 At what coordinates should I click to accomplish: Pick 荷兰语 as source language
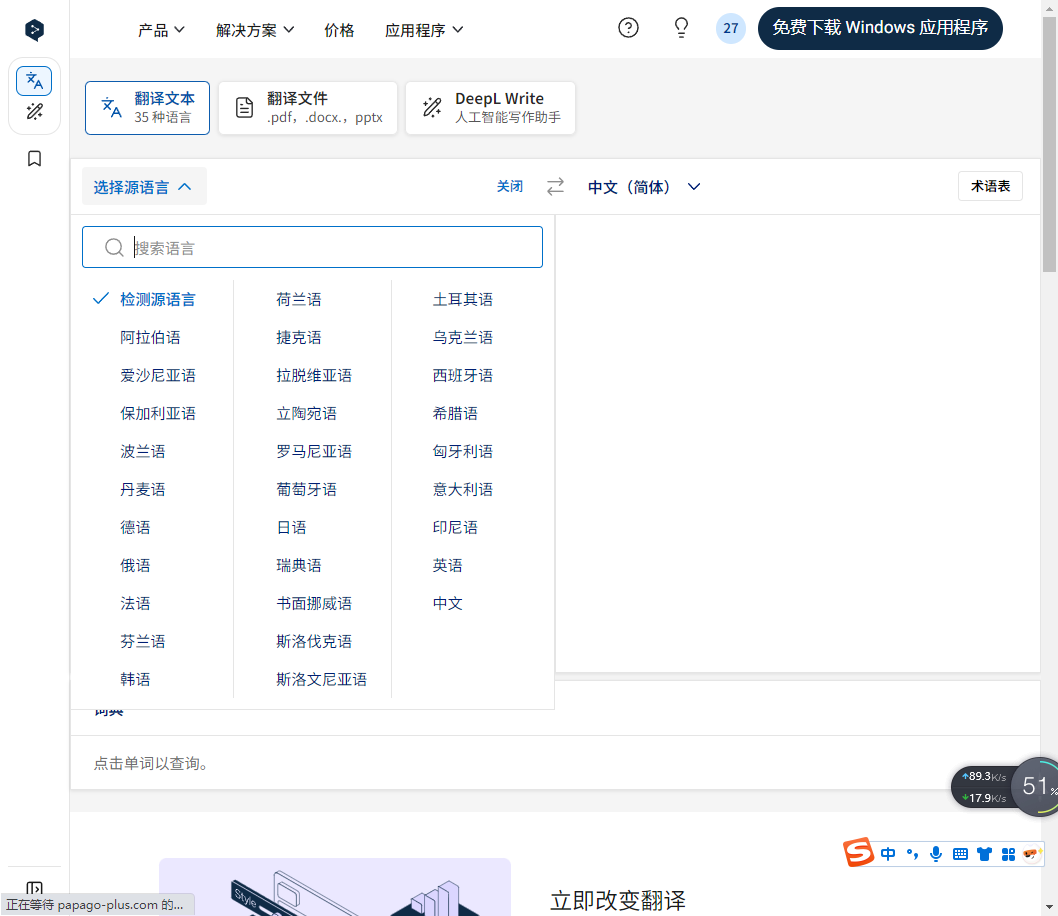299,299
